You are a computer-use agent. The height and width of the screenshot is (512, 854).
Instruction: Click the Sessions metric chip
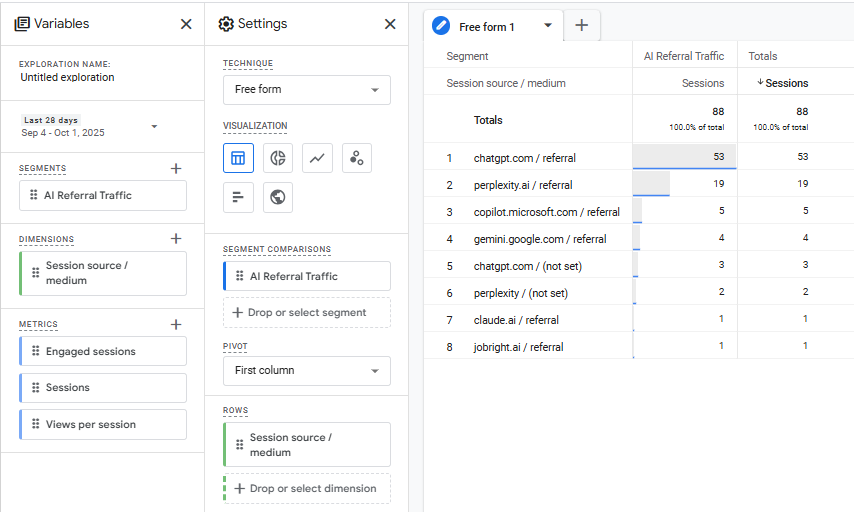click(103, 388)
